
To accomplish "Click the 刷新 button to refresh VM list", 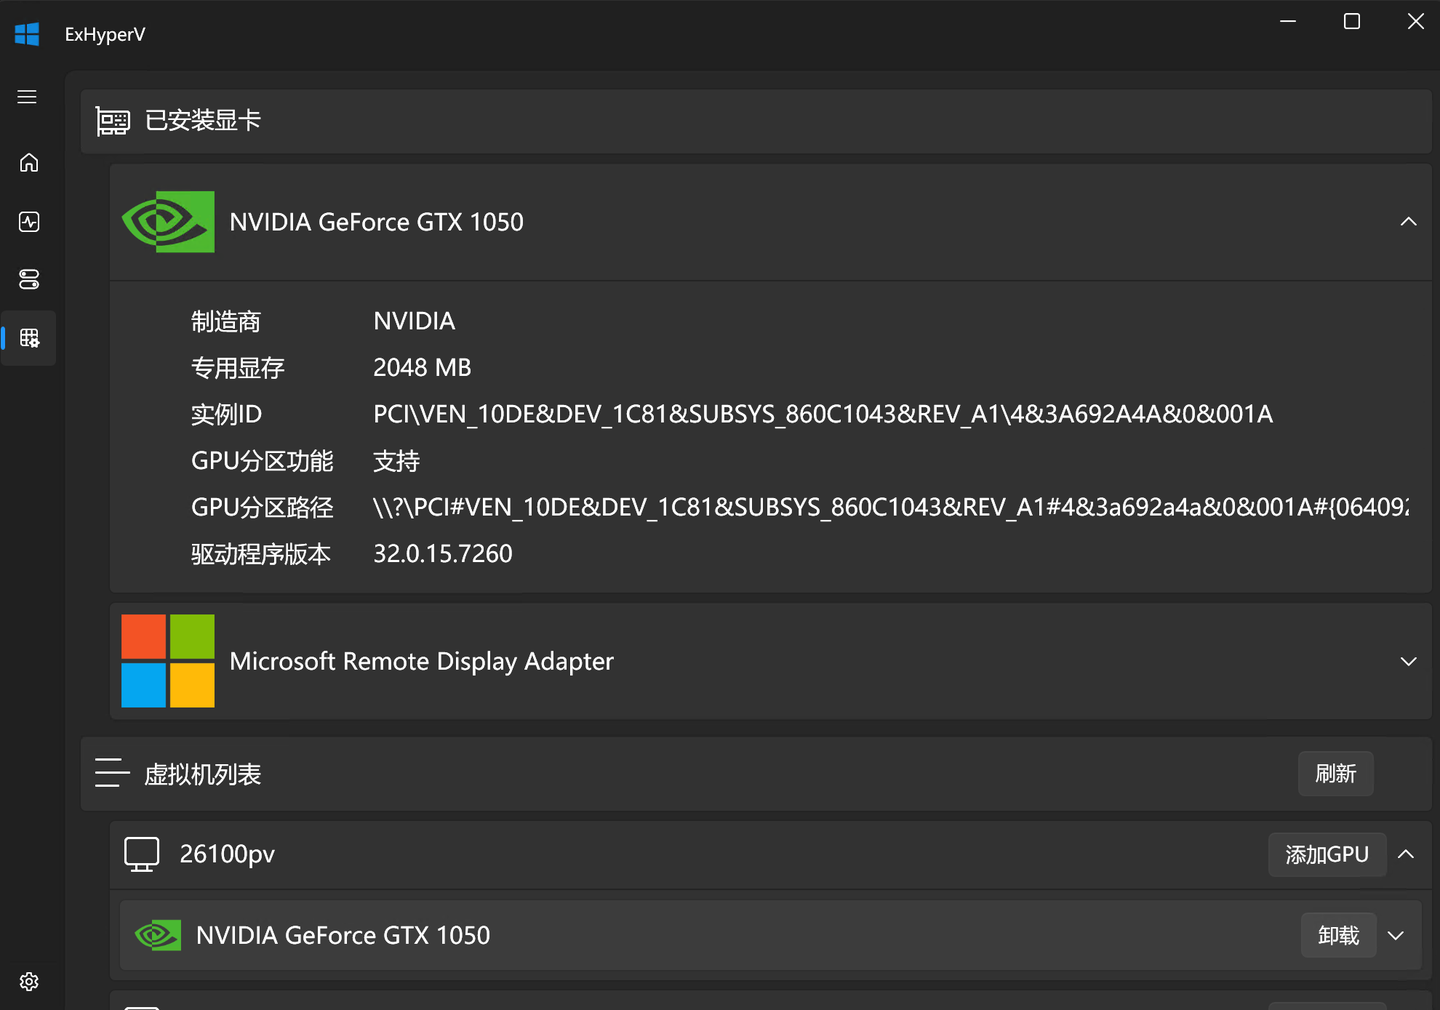I will pos(1335,773).
